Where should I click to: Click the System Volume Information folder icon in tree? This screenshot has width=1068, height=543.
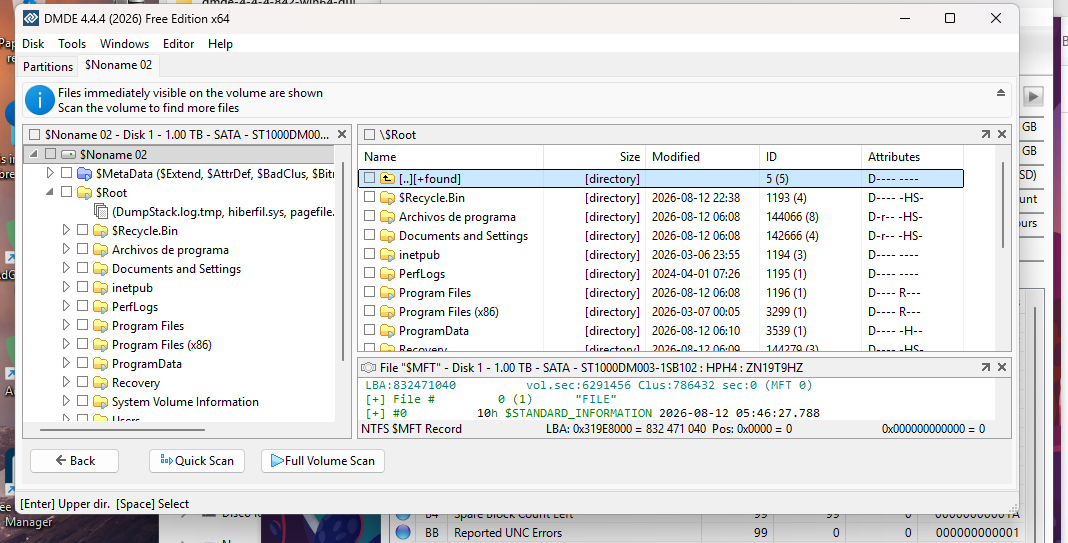[101, 402]
